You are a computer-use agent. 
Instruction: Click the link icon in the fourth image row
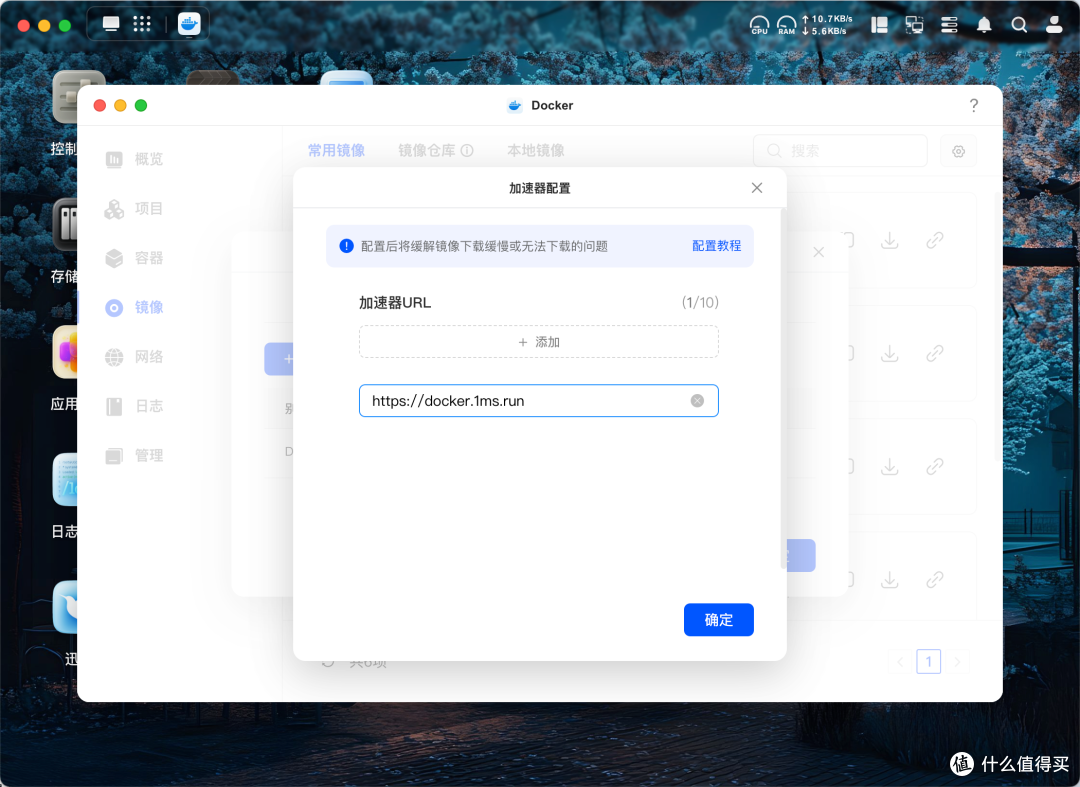tap(935, 580)
